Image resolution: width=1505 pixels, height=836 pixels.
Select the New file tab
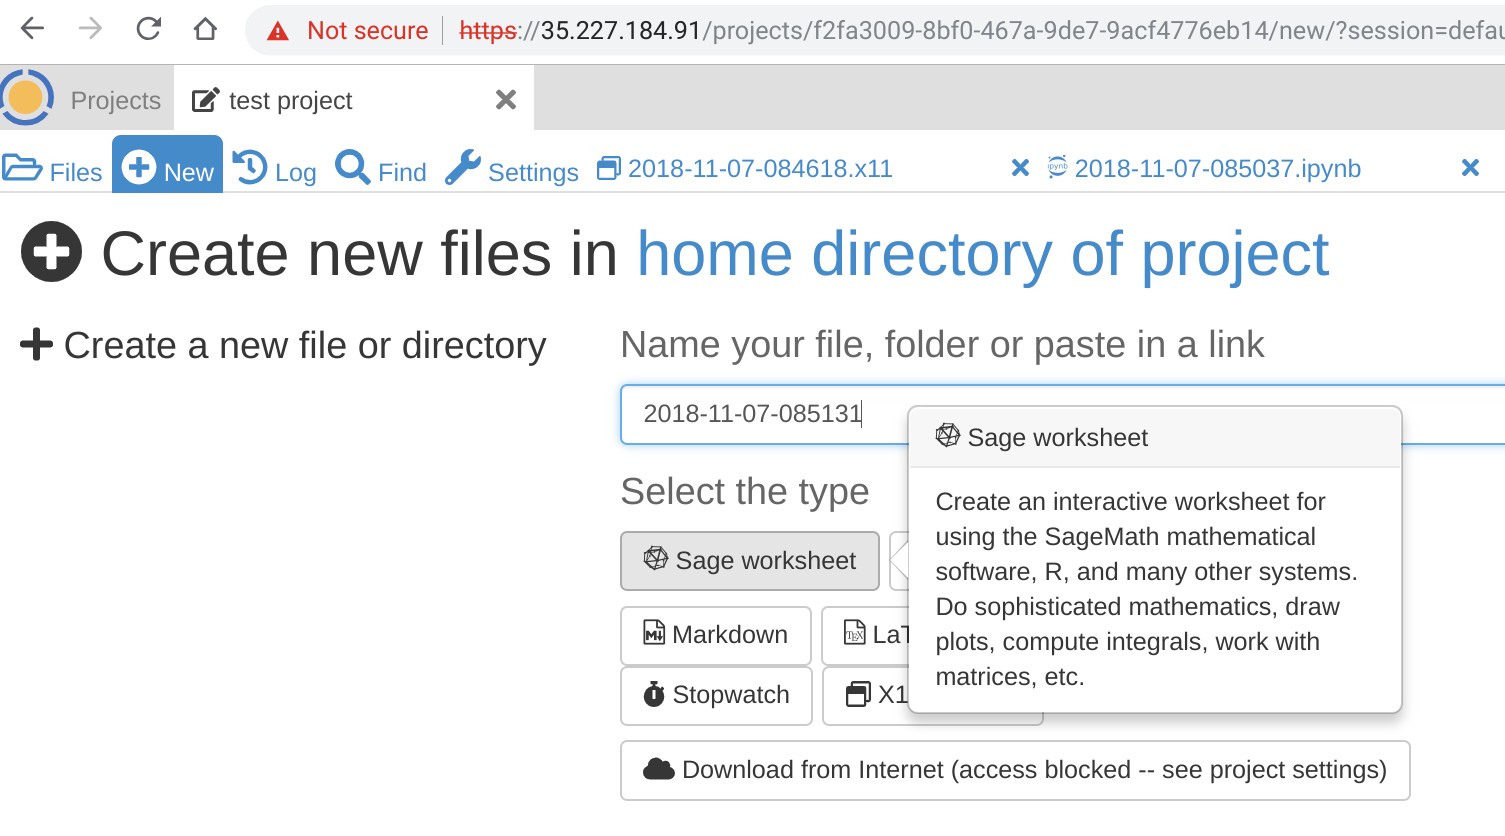click(168, 169)
